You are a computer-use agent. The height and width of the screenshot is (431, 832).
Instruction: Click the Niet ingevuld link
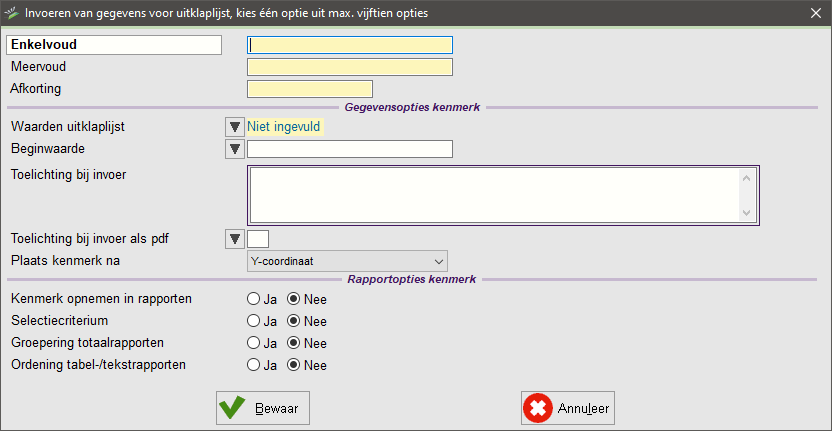point(285,128)
